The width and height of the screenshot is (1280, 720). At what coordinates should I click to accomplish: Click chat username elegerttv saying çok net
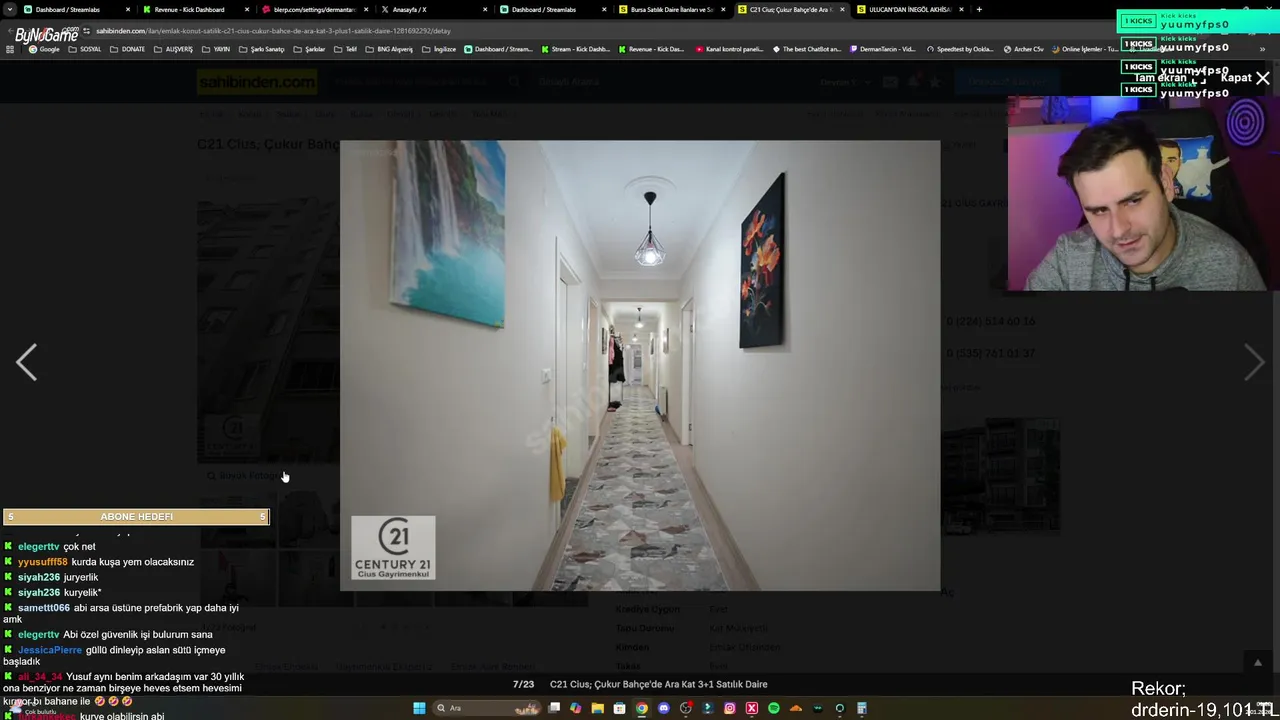pos(38,547)
